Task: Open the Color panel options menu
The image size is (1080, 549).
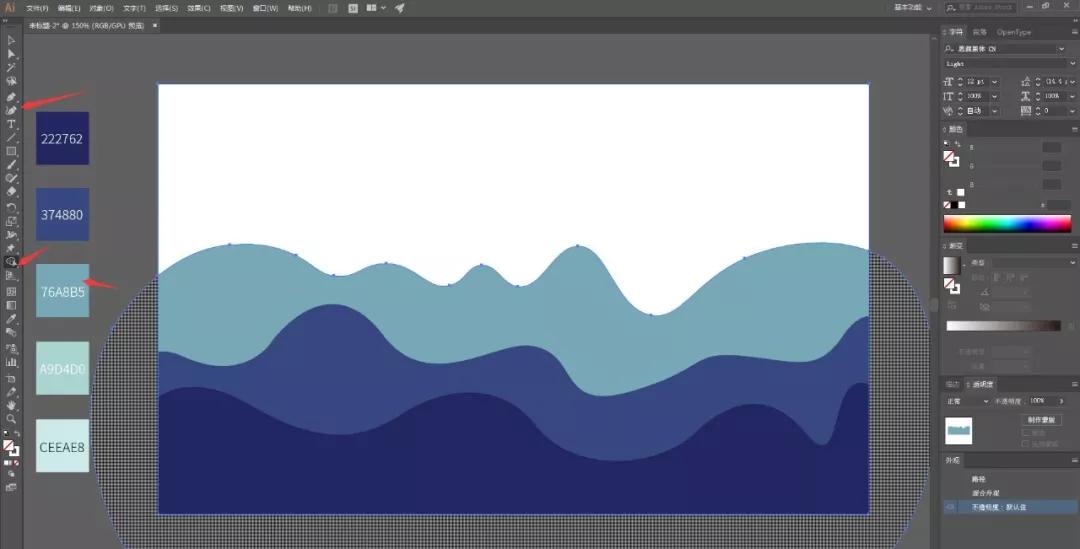Action: (1074, 130)
